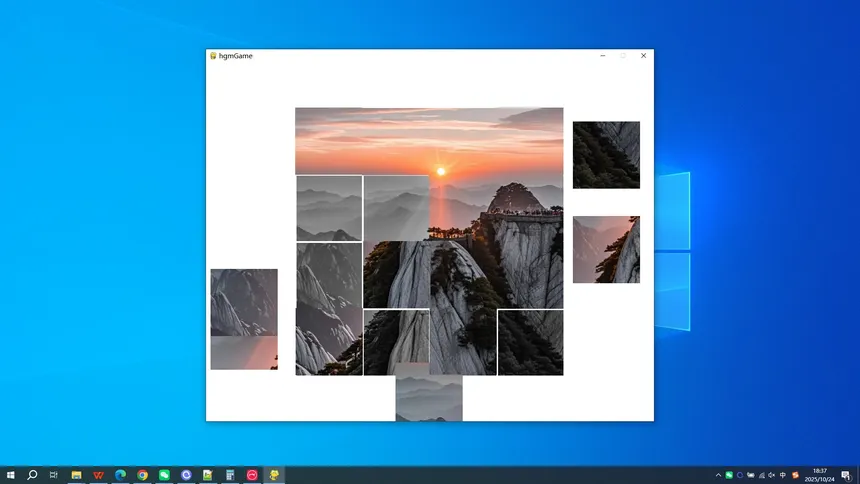
Task: Open the Windows Start menu
Action: [x=11, y=475]
